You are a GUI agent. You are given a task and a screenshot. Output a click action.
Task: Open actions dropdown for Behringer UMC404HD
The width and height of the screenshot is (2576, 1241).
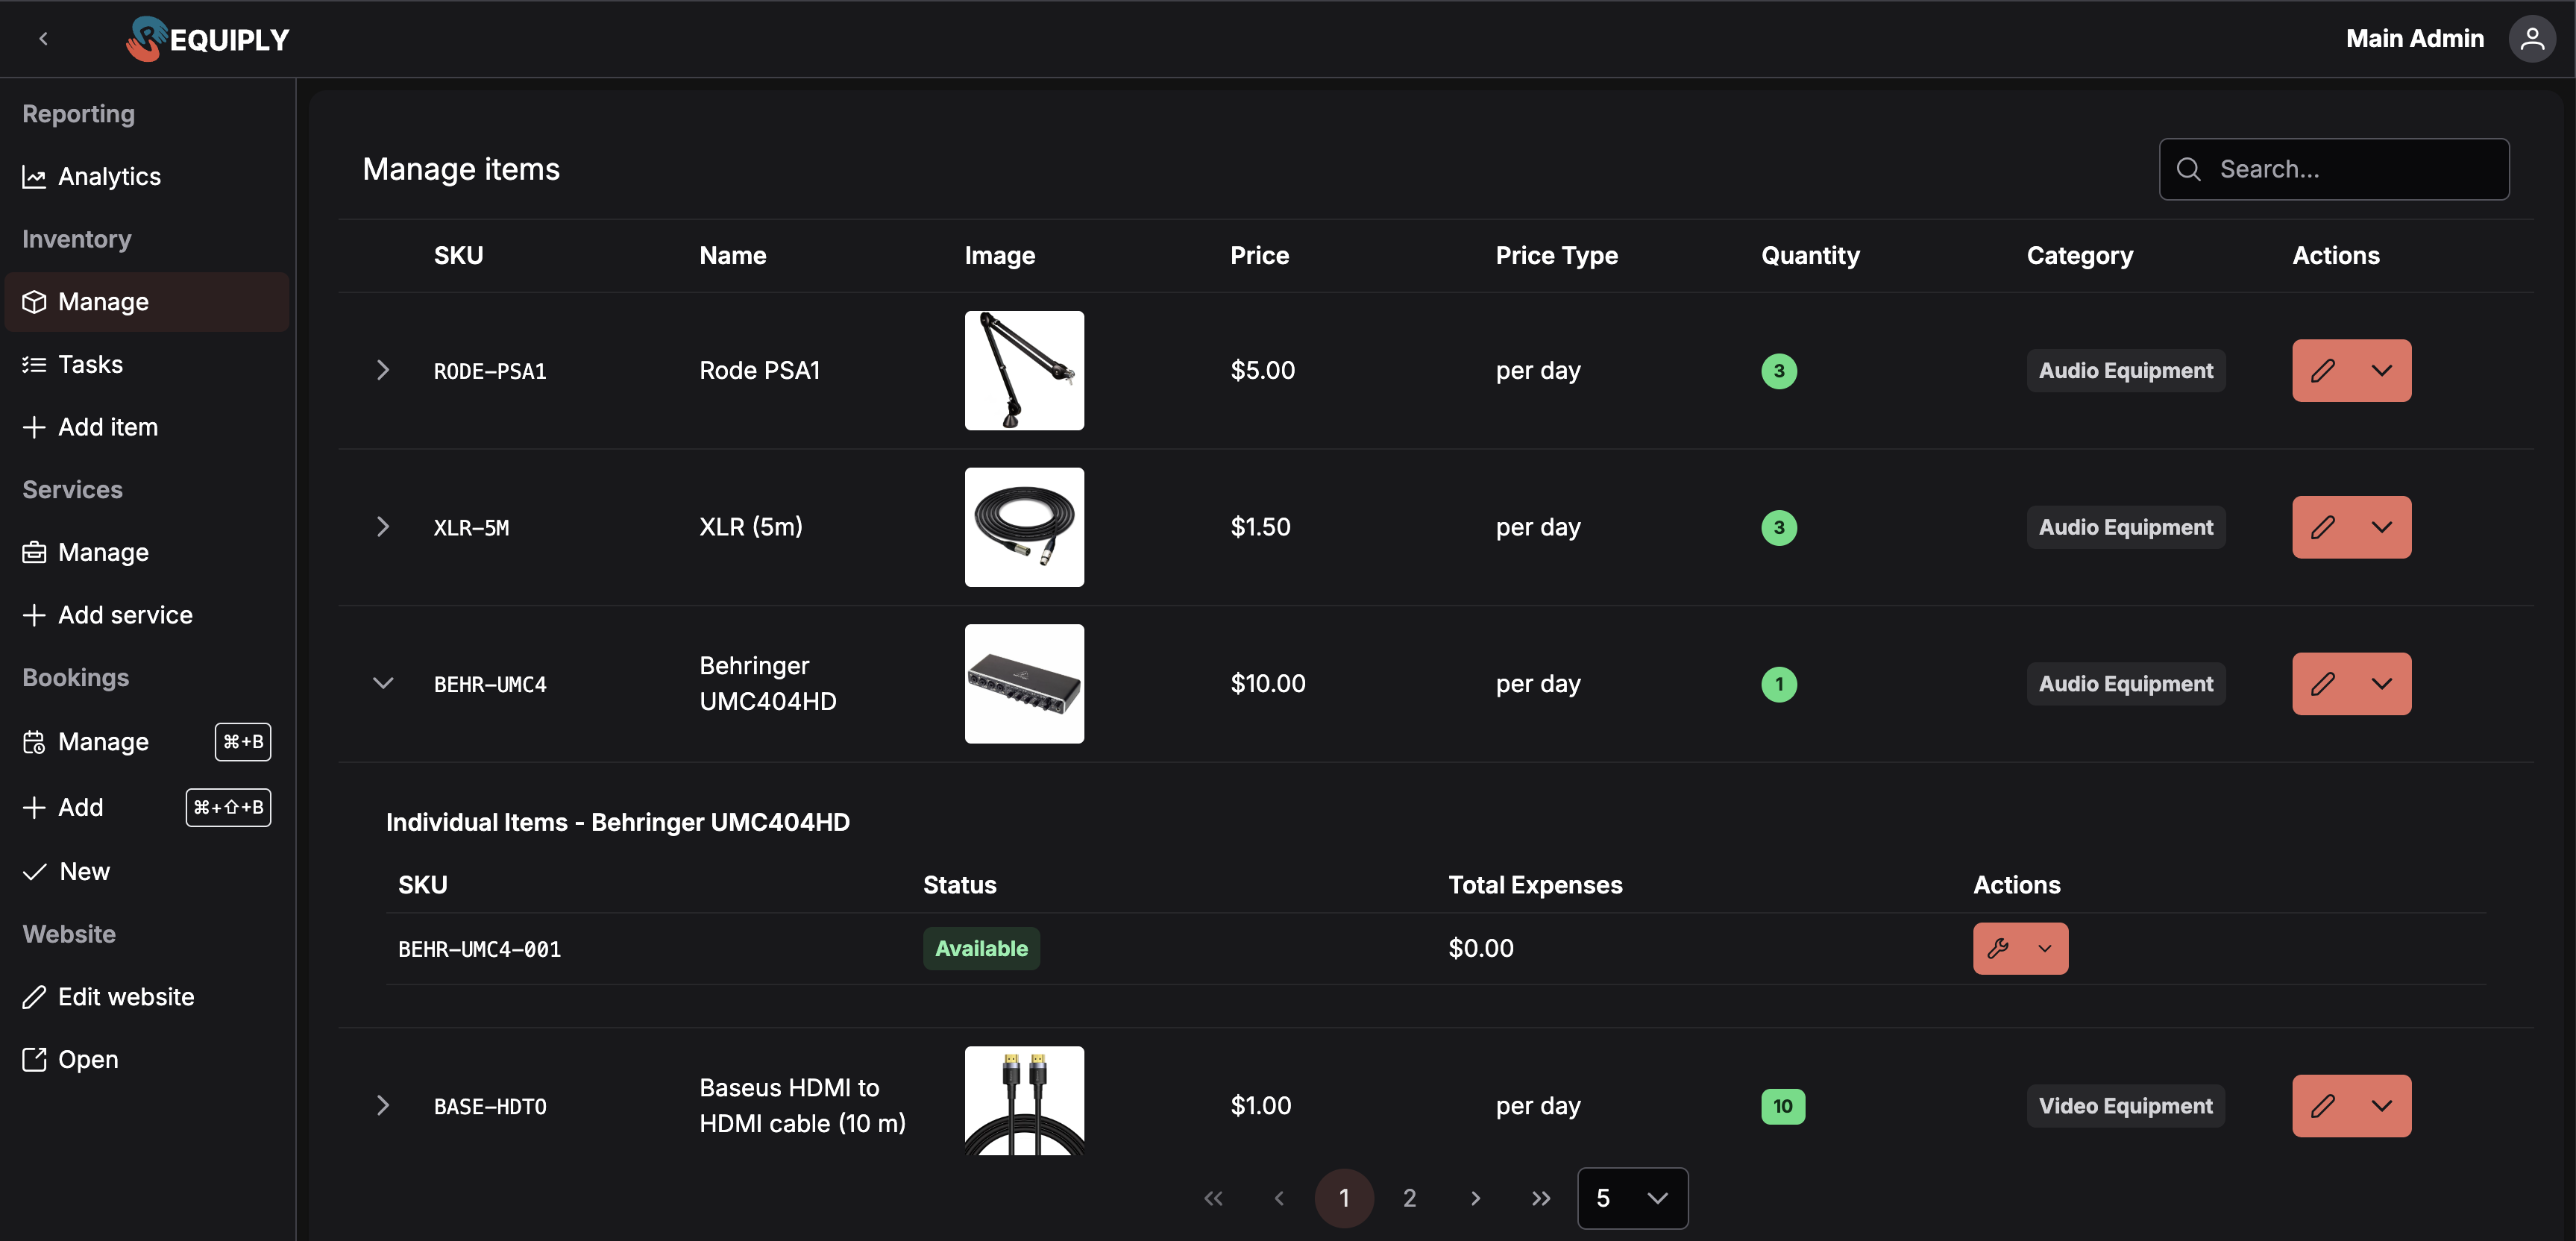pos(2382,684)
